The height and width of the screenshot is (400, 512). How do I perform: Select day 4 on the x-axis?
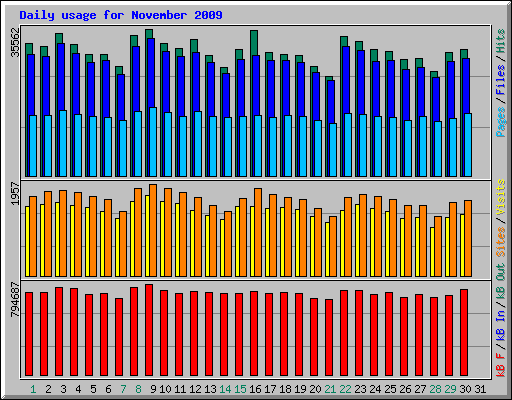[x=78, y=389]
